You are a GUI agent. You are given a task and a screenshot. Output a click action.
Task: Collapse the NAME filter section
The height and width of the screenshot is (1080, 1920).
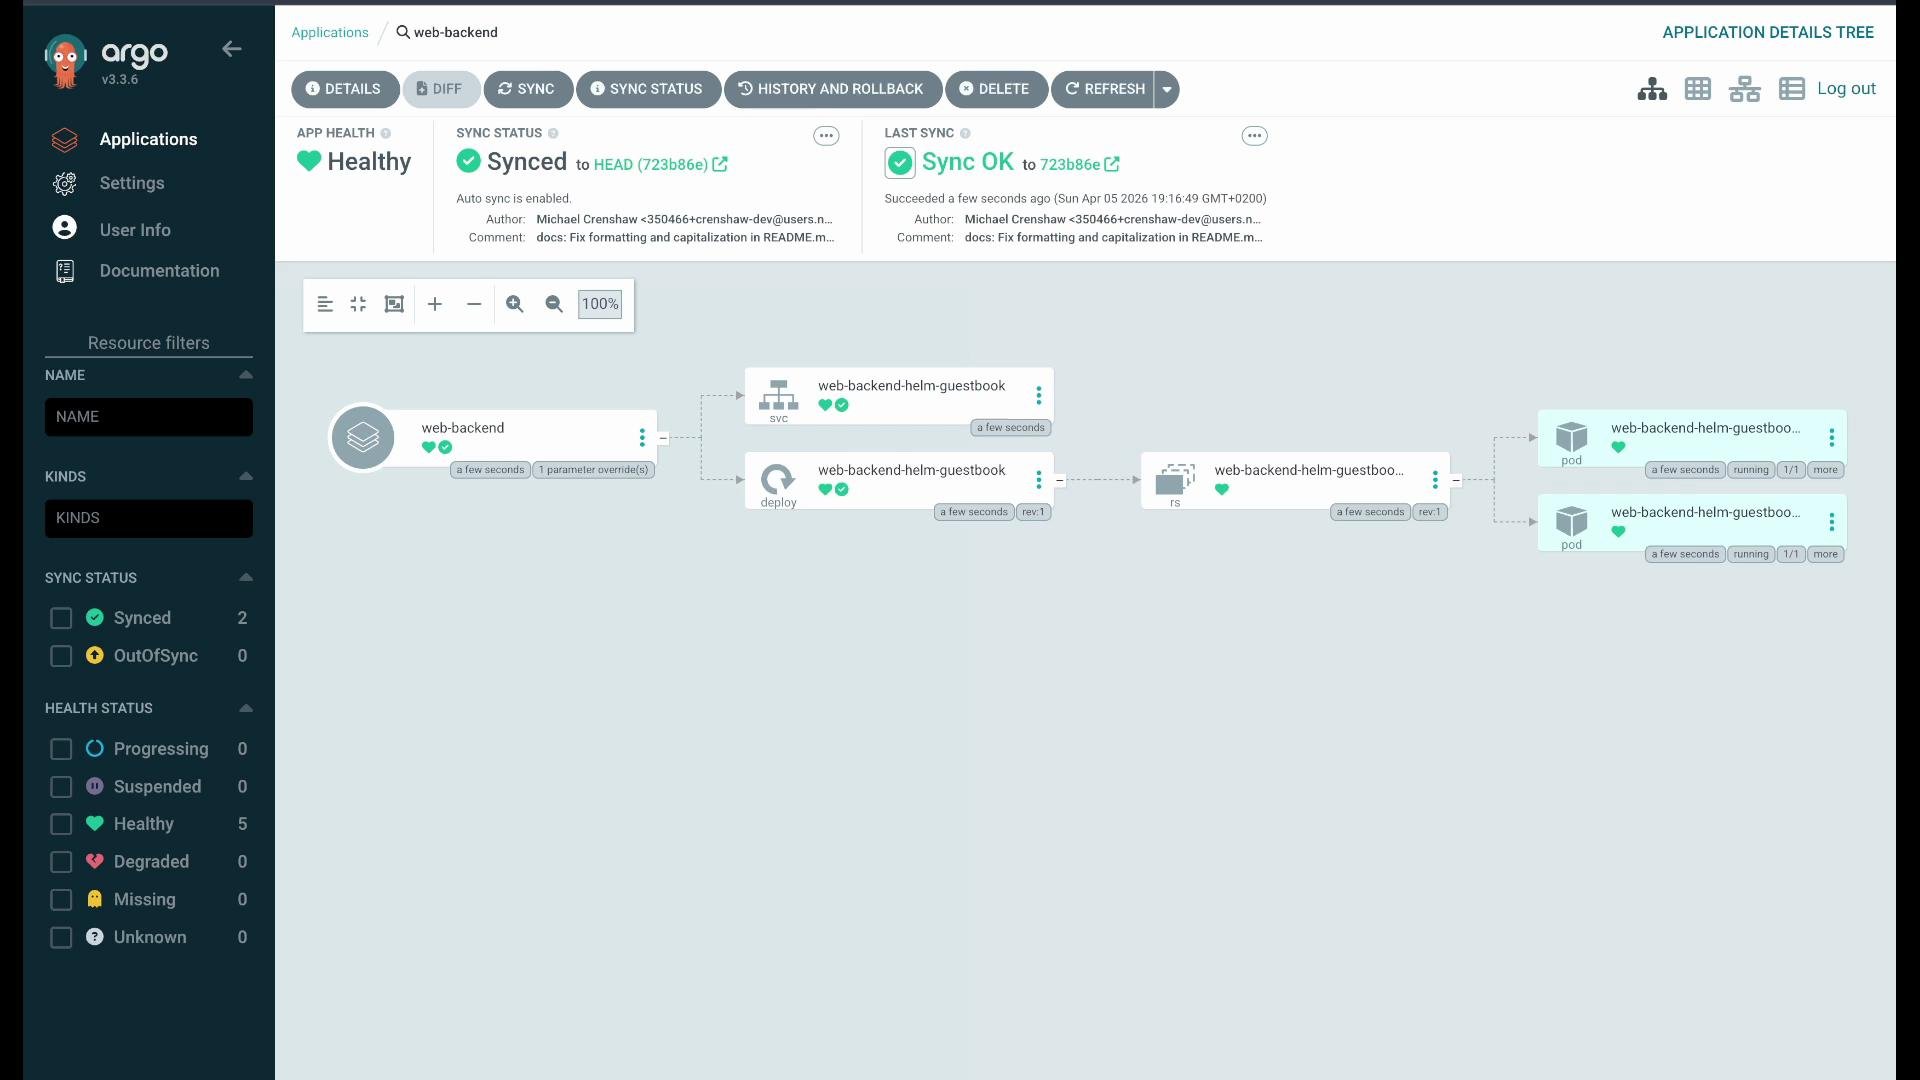pyautogui.click(x=246, y=375)
